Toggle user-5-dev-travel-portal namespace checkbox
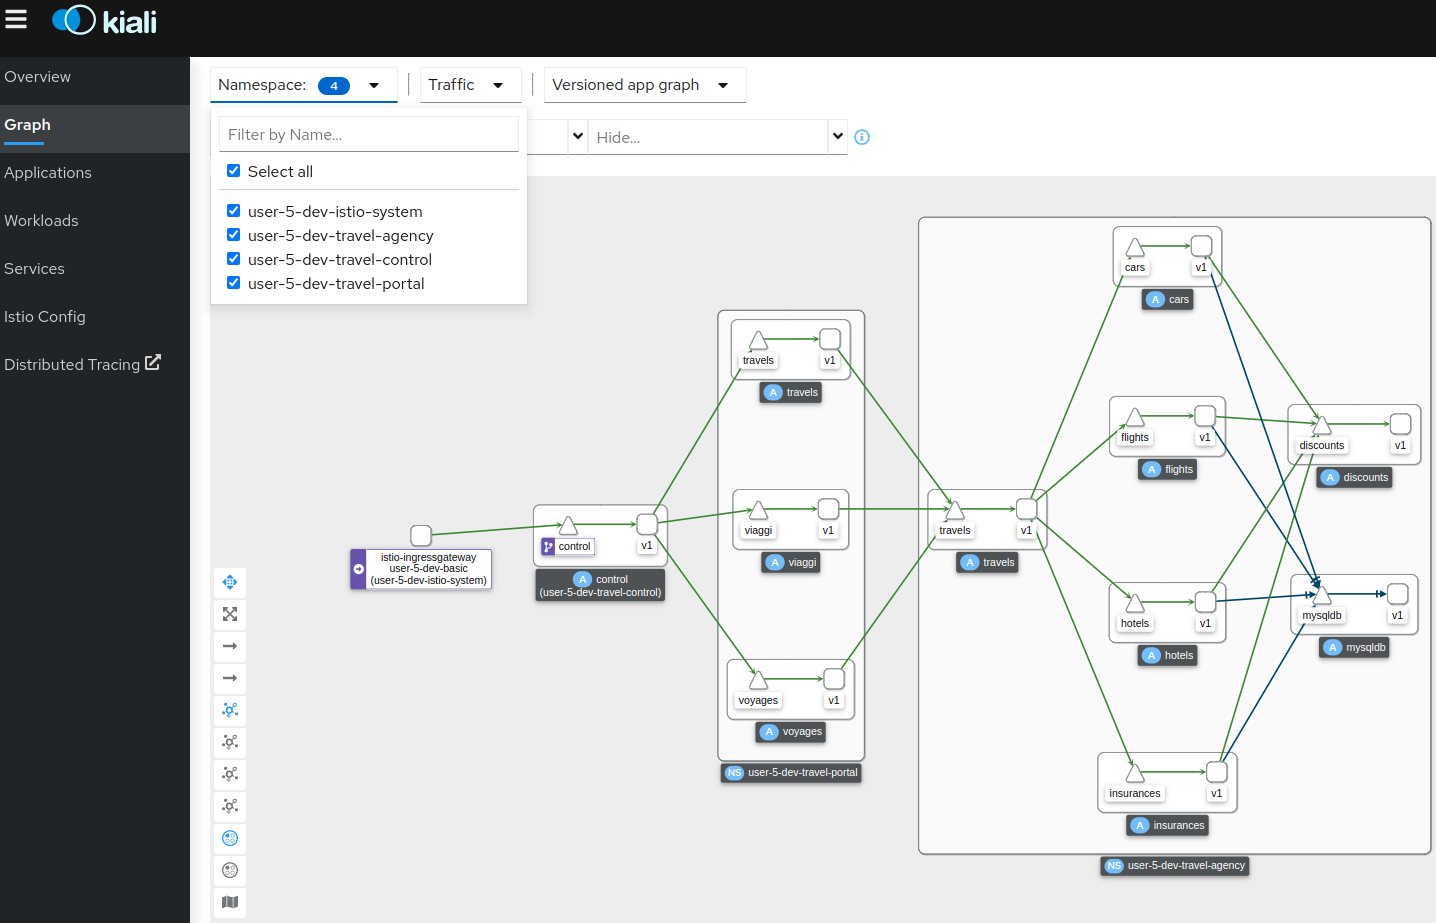The width and height of the screenshot is (1436, 923). pos(234,283)
